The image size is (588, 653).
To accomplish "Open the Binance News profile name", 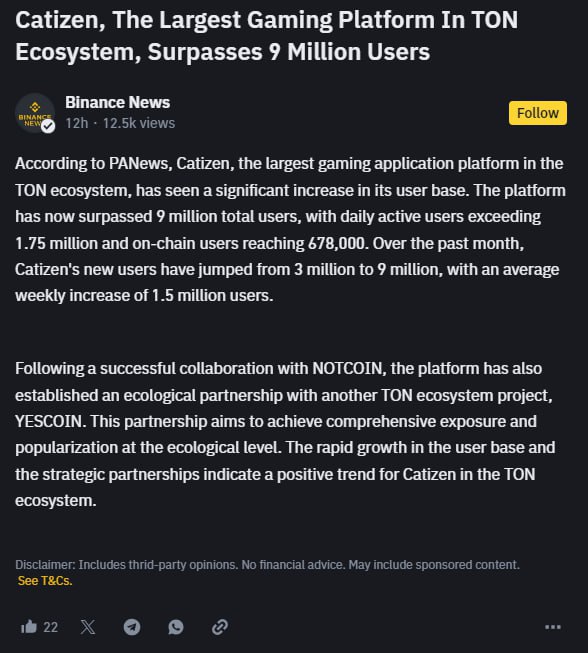I will click(117, 102).
